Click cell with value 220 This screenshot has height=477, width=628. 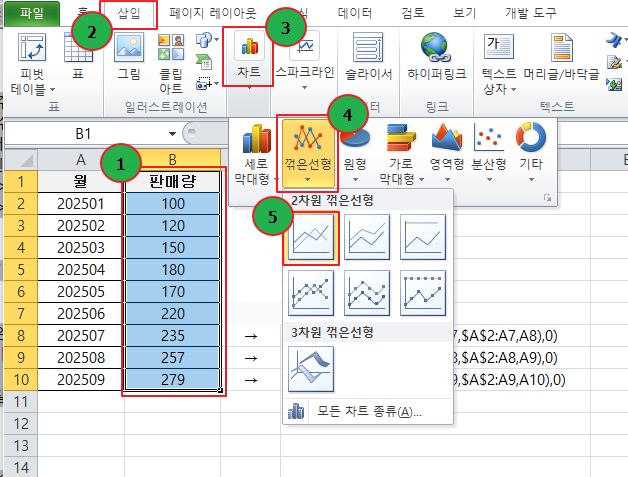point(173,314)
